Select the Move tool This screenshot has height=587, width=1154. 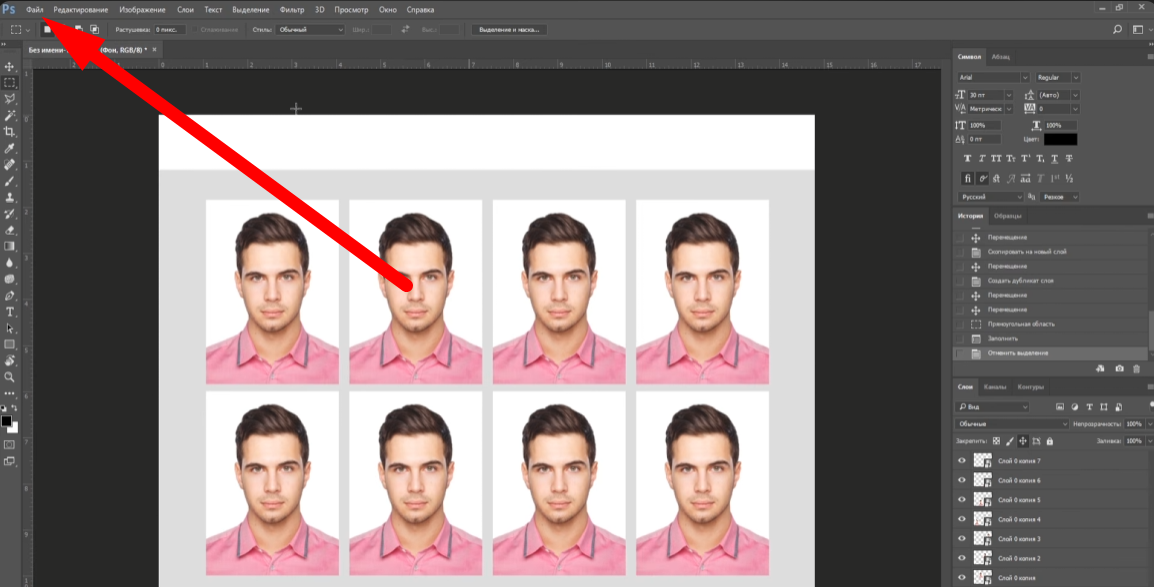pos(10,67)
